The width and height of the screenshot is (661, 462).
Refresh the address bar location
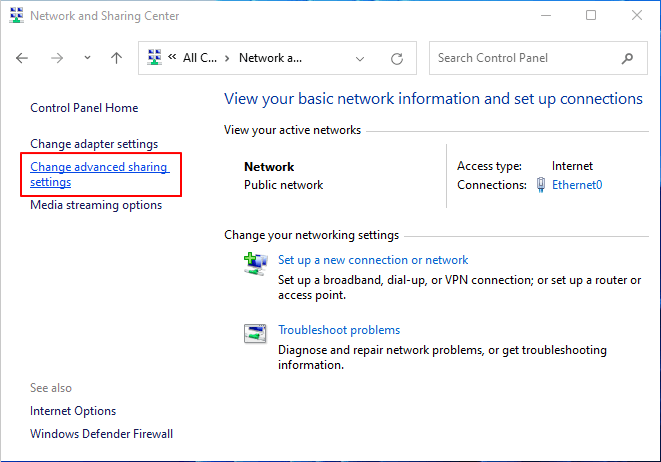(x=397, y=58)
